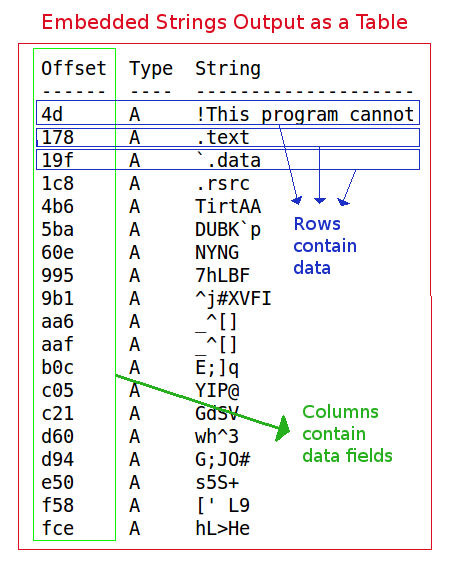
Task: Click the green arrowhead pointing to the Columns label
Action: (283, 428)
